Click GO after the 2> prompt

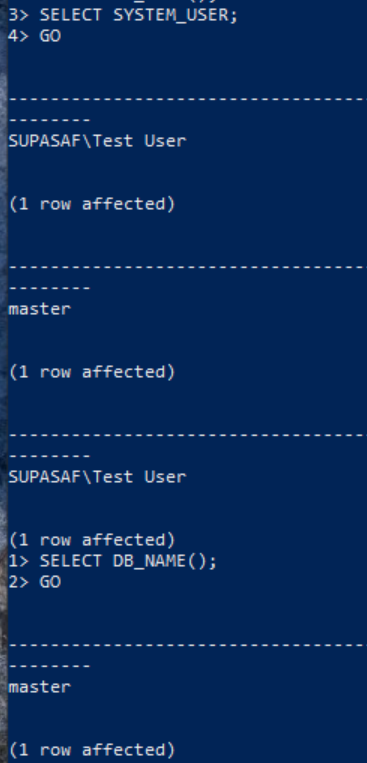coord(50,582)
